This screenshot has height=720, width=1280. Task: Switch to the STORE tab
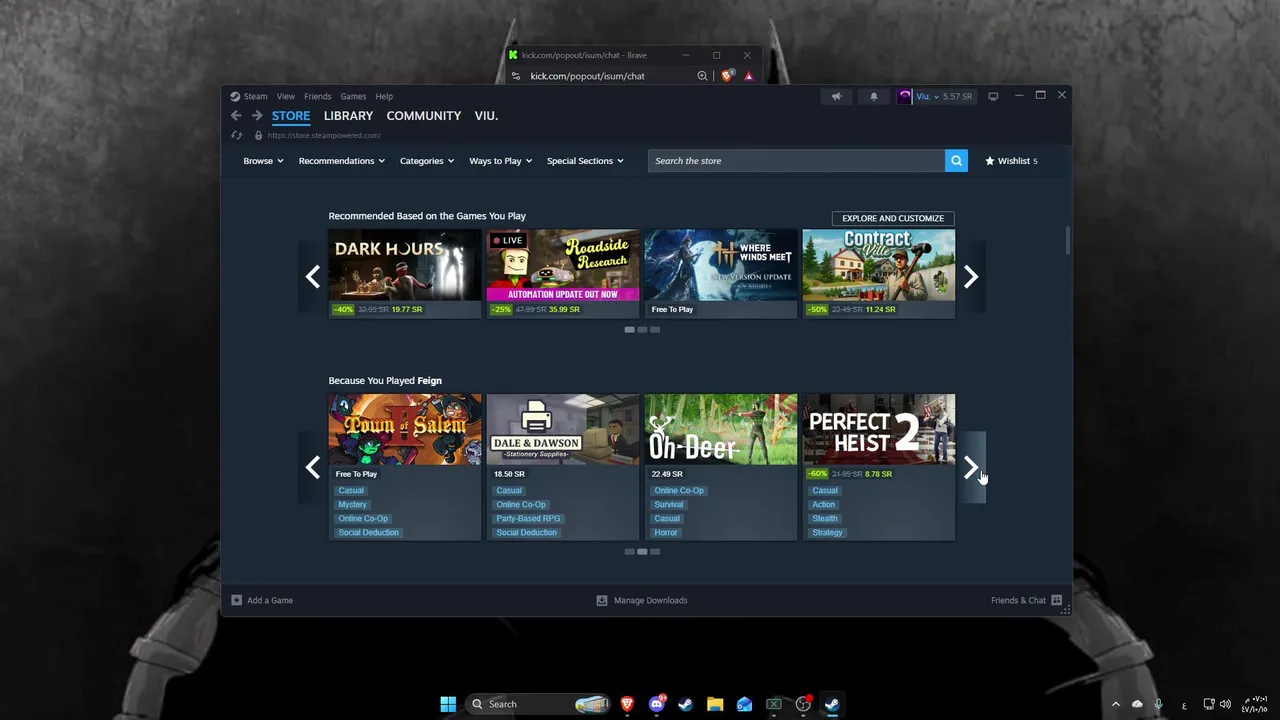coord(291,116)
